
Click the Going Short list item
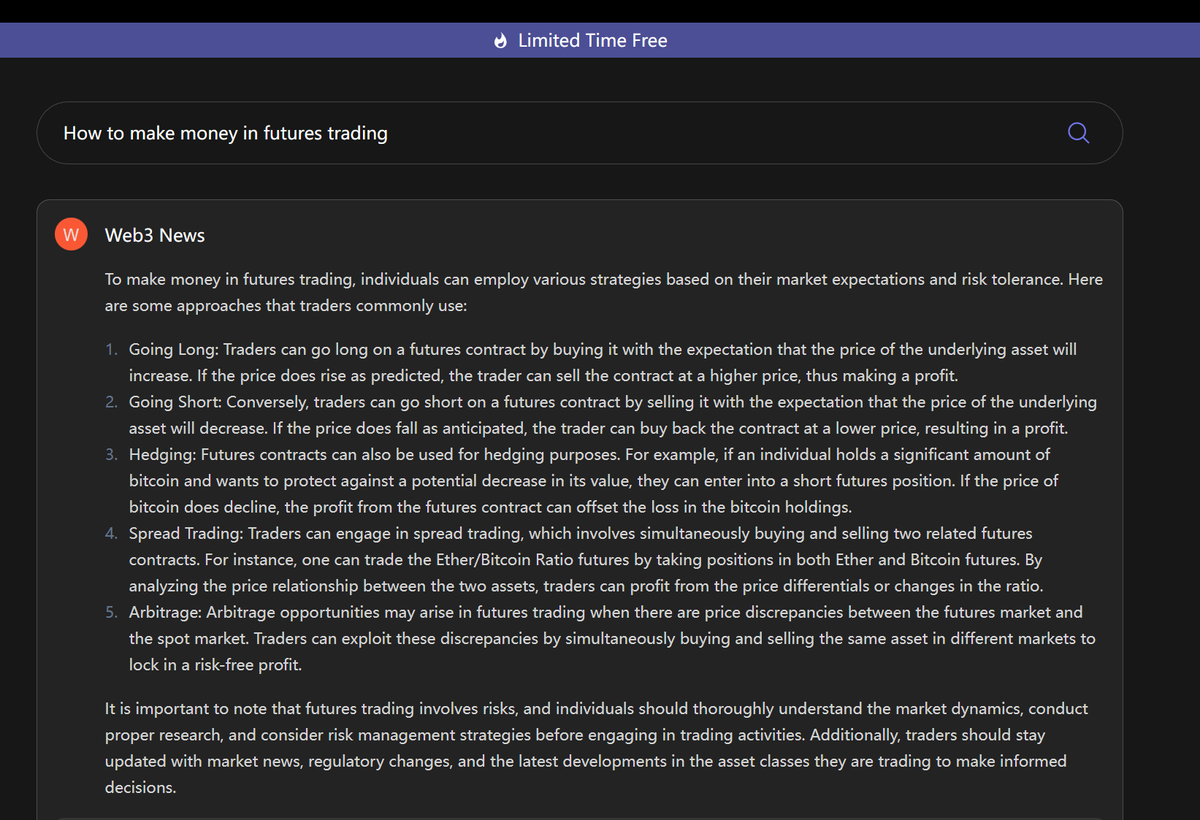603,415
